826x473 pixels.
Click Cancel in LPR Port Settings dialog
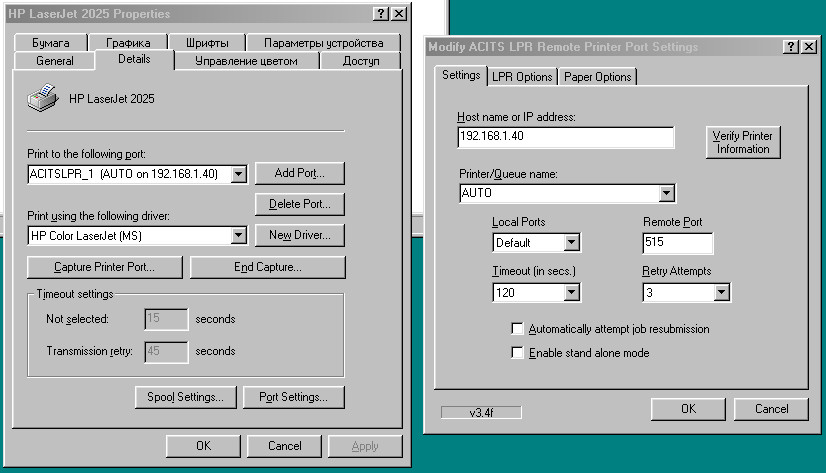771,409
